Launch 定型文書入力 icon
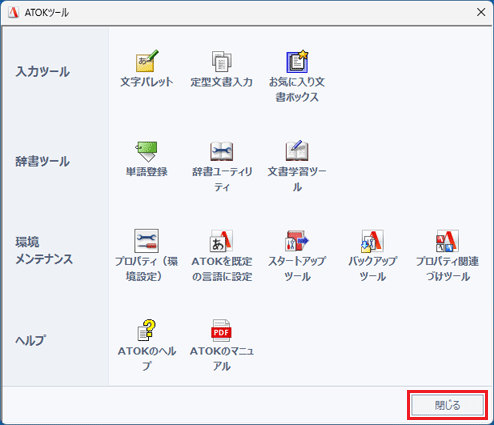 point(222,61)
